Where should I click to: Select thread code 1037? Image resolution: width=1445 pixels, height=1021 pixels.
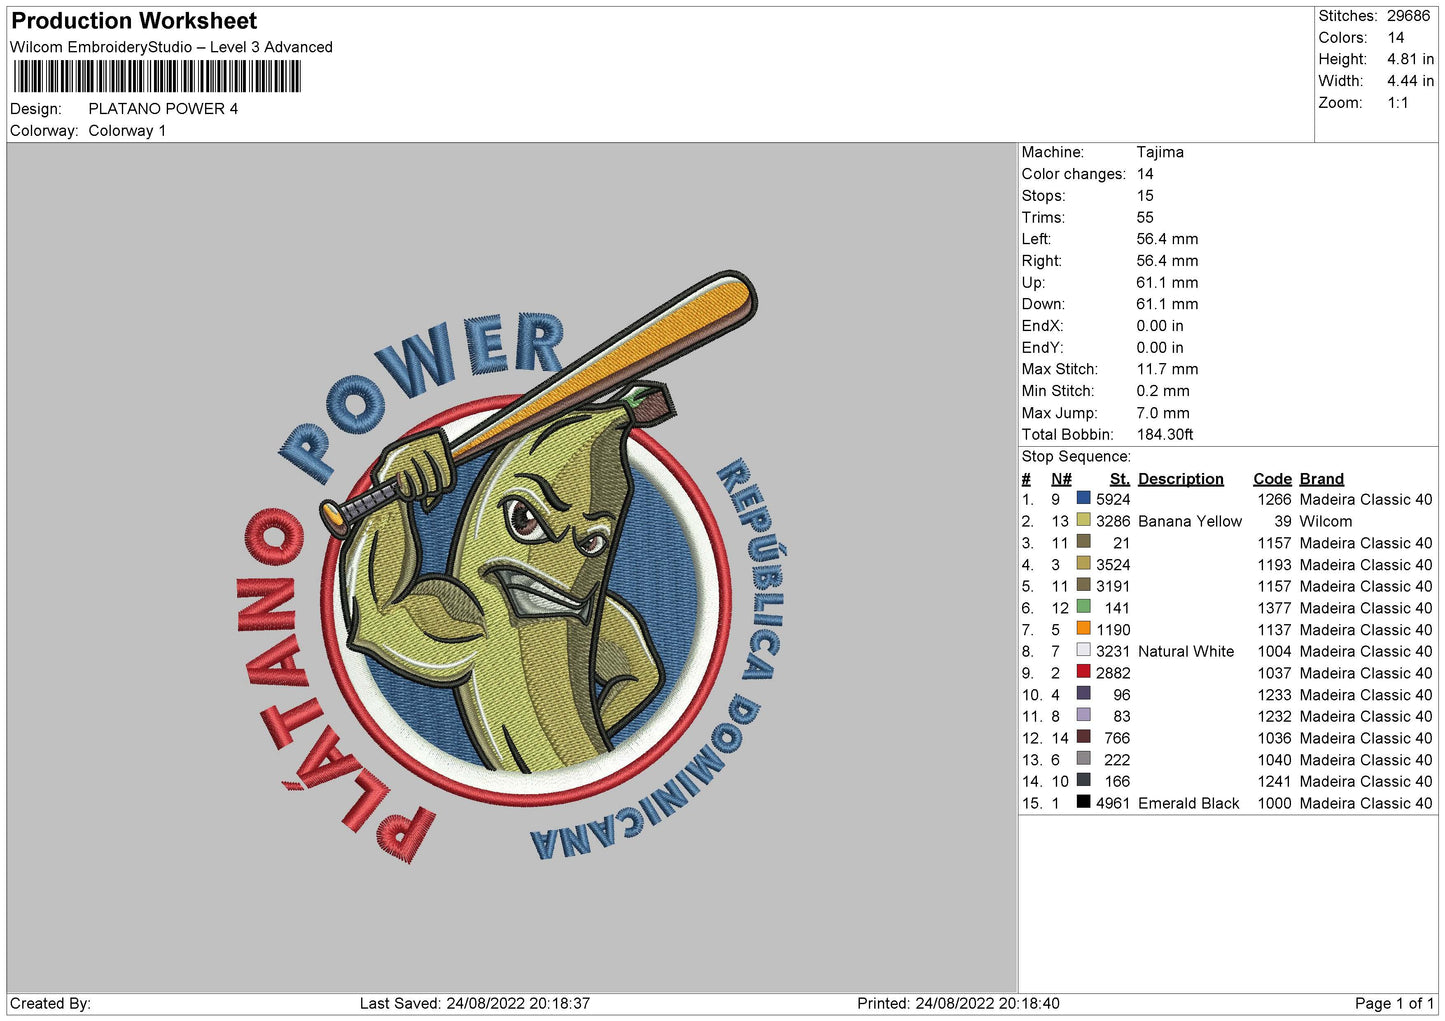tap(1274, 673)
